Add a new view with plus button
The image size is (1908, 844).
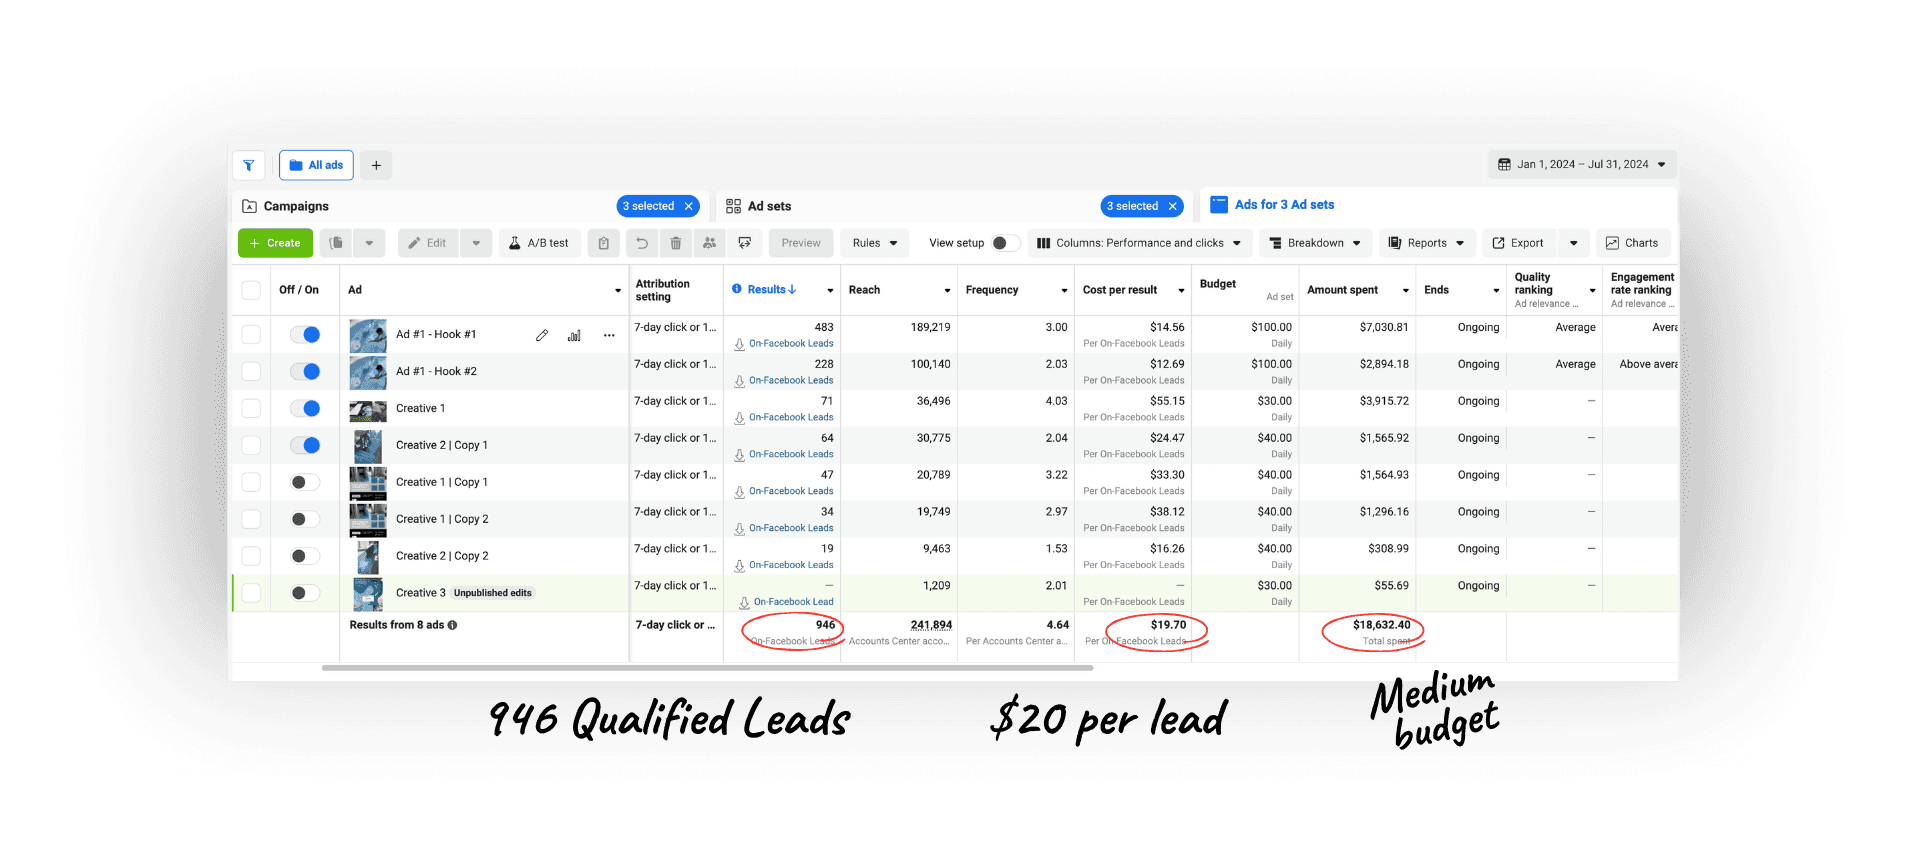click(x=376, y=165)
